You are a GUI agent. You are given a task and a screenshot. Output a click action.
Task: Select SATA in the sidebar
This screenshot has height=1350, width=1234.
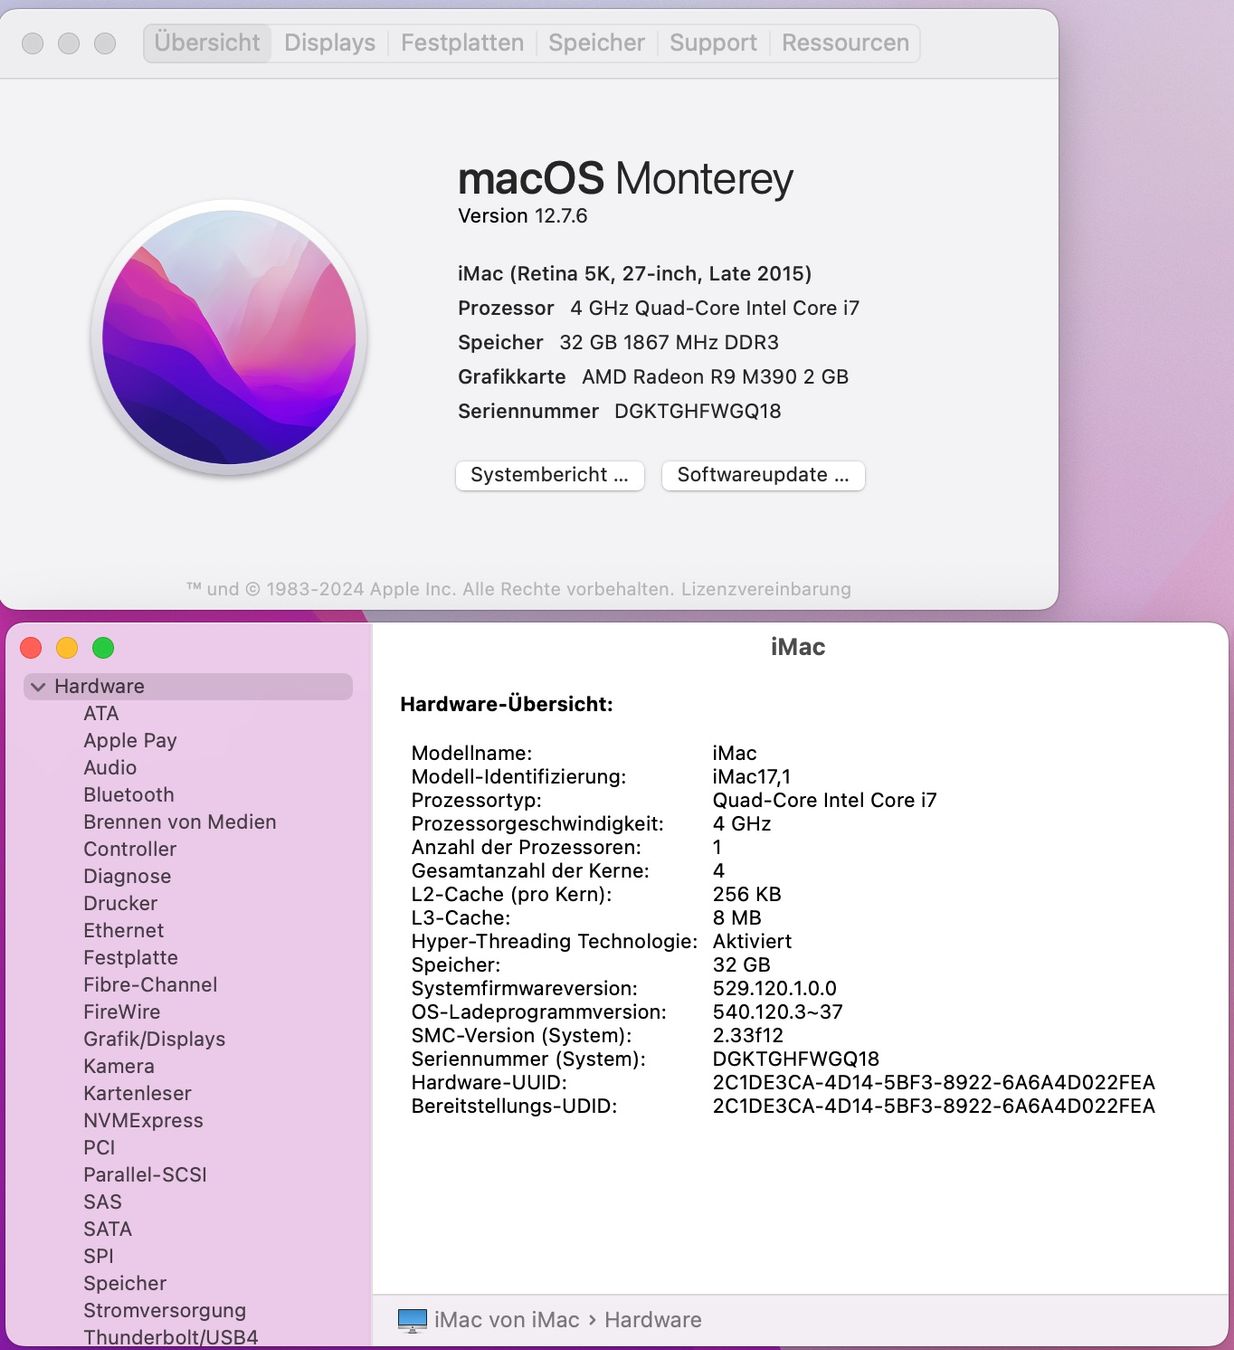[107, 1228]
